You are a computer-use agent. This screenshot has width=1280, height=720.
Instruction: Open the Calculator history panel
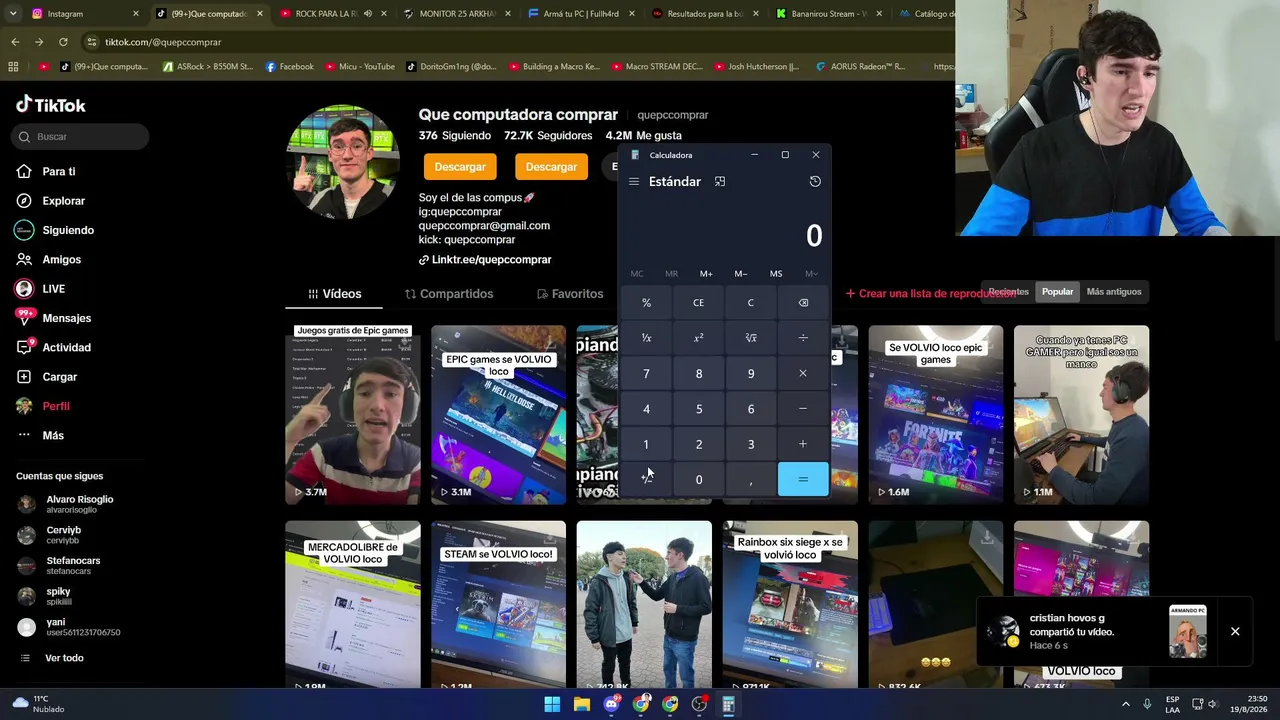(815, 182)
